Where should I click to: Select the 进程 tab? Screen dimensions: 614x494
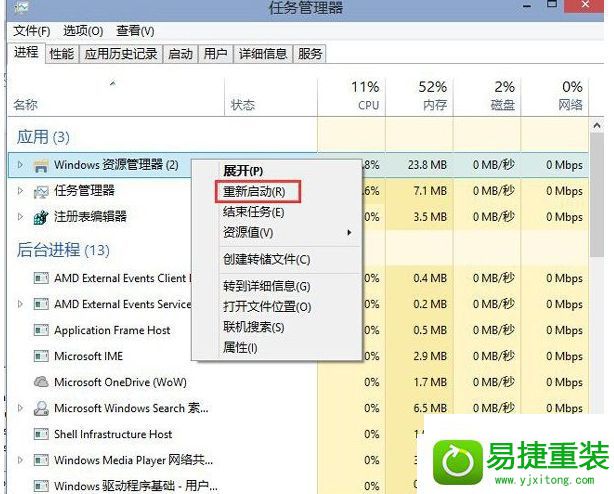(x=26, y=52)
